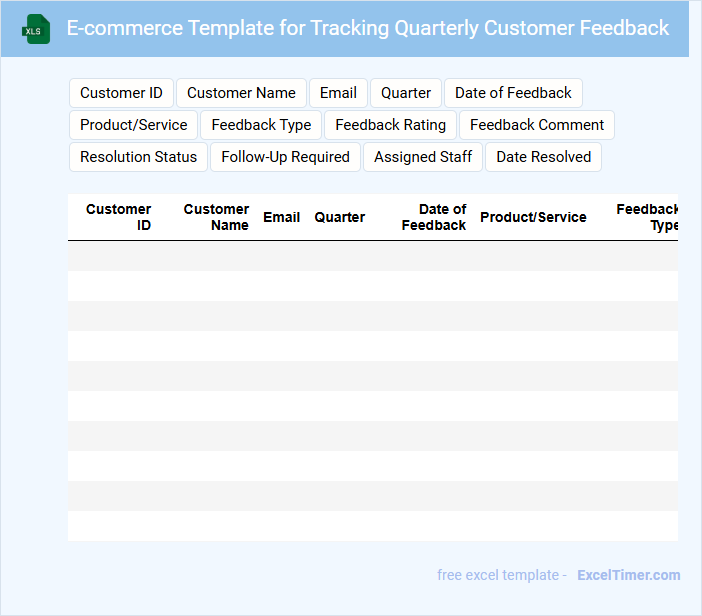Screen dimensions: 702x616
Task: Click the green XLS file icon
Action: pyautogui.click(x=36, y=29)
